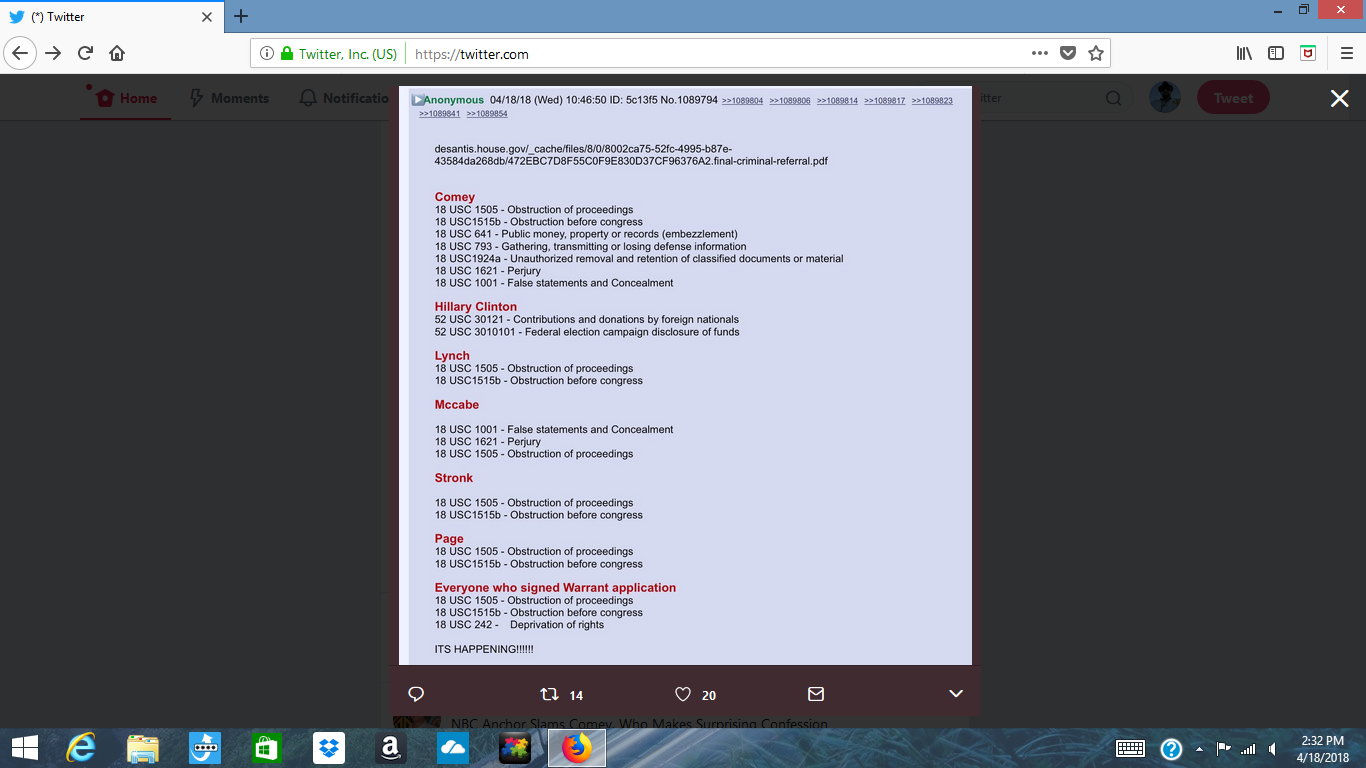Click the reply speech bubble icon
The width and height of the screenshot is (1366, 768).
(x=417, y=694)
